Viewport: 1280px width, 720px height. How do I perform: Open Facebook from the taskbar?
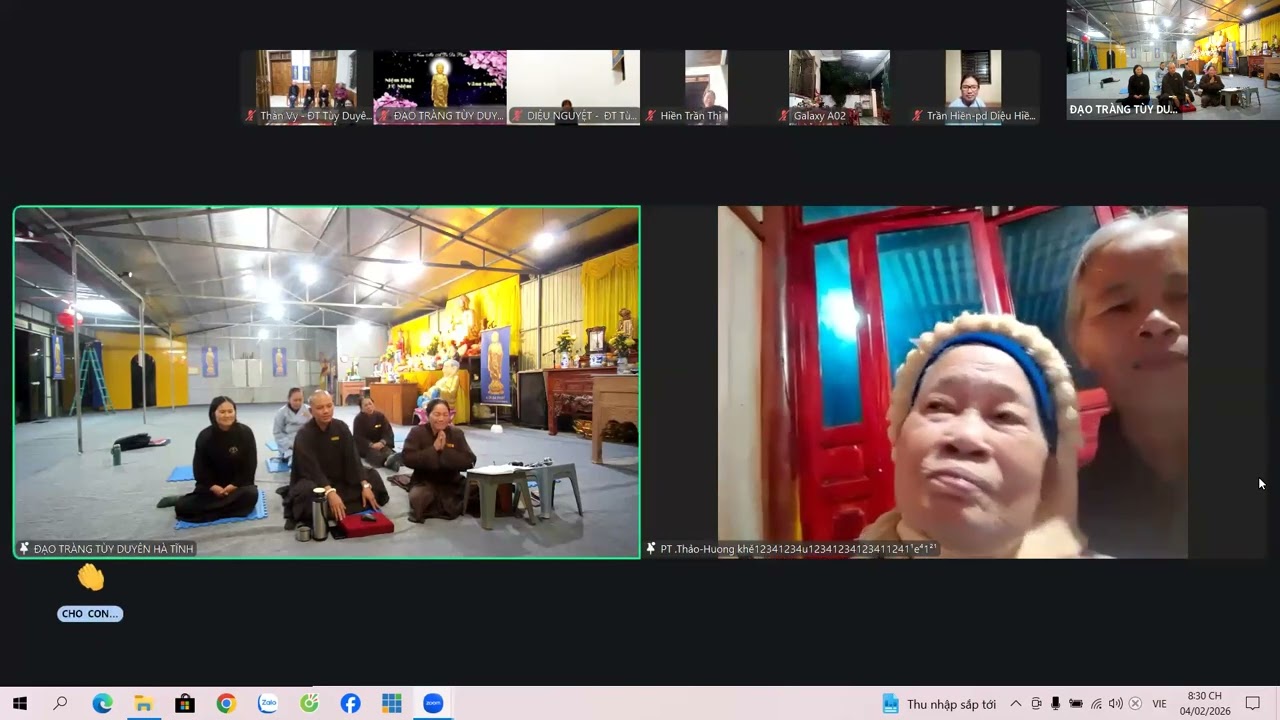click(x=350, y=704)
